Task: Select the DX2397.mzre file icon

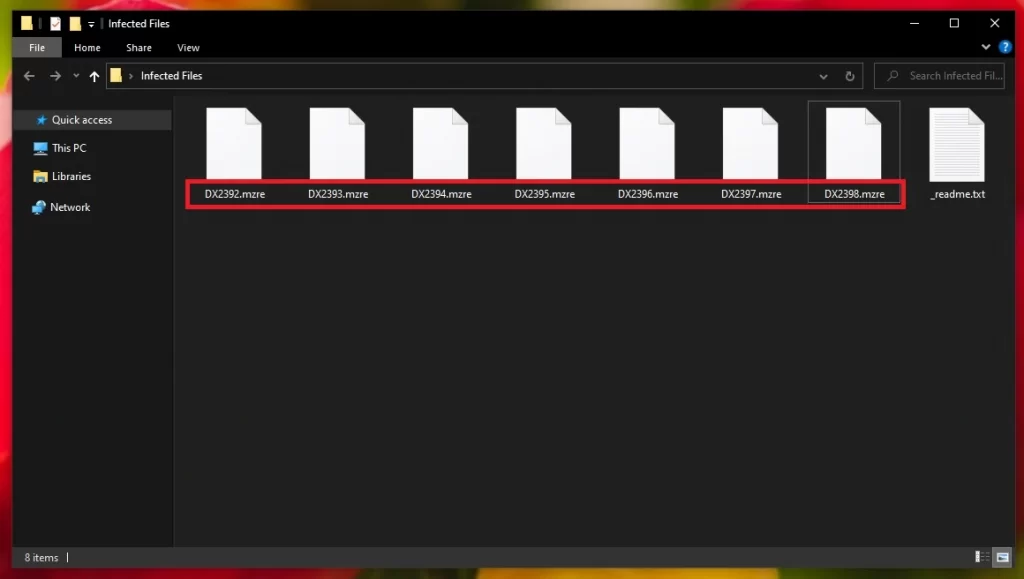Action: pyautogui.click(x=750, y=143)
